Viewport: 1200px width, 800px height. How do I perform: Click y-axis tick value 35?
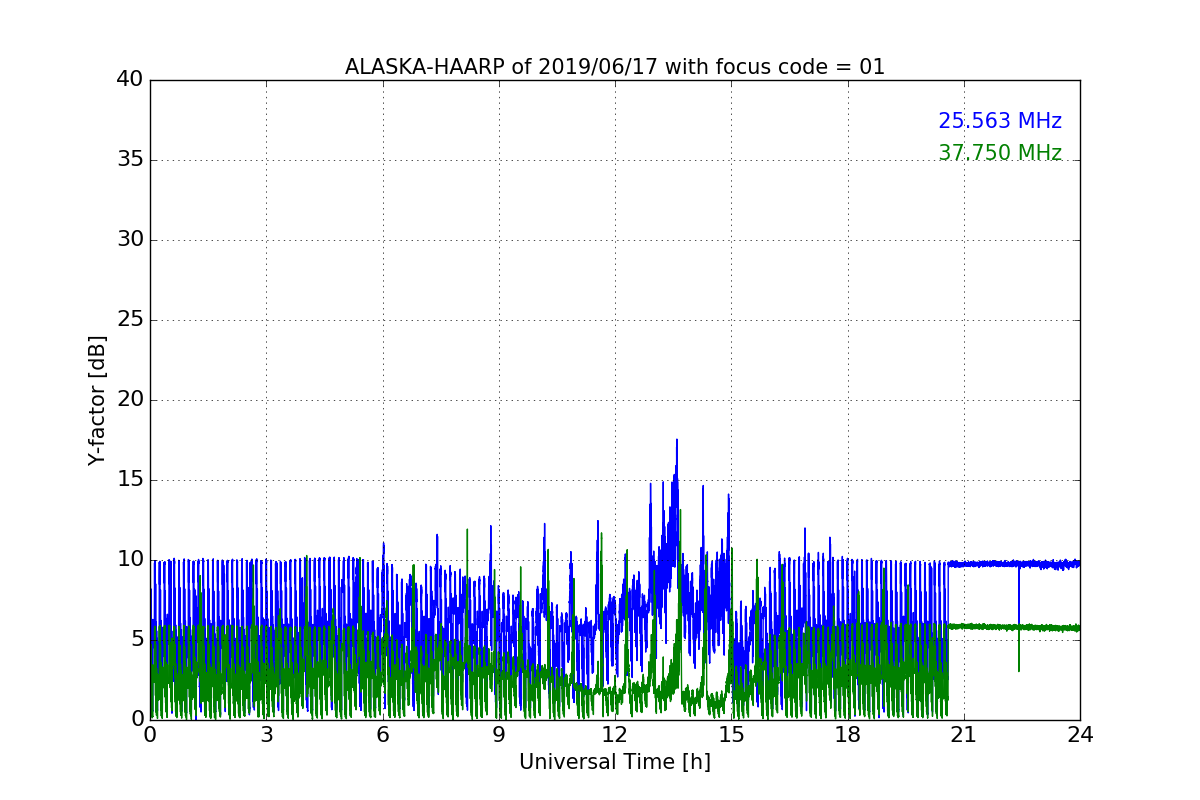131,160
